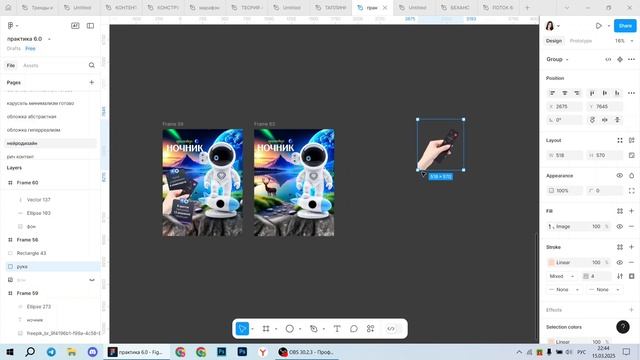Screen dimensions: 640x360
Task: Align top icon in Position section
Action: coord(592,93)
